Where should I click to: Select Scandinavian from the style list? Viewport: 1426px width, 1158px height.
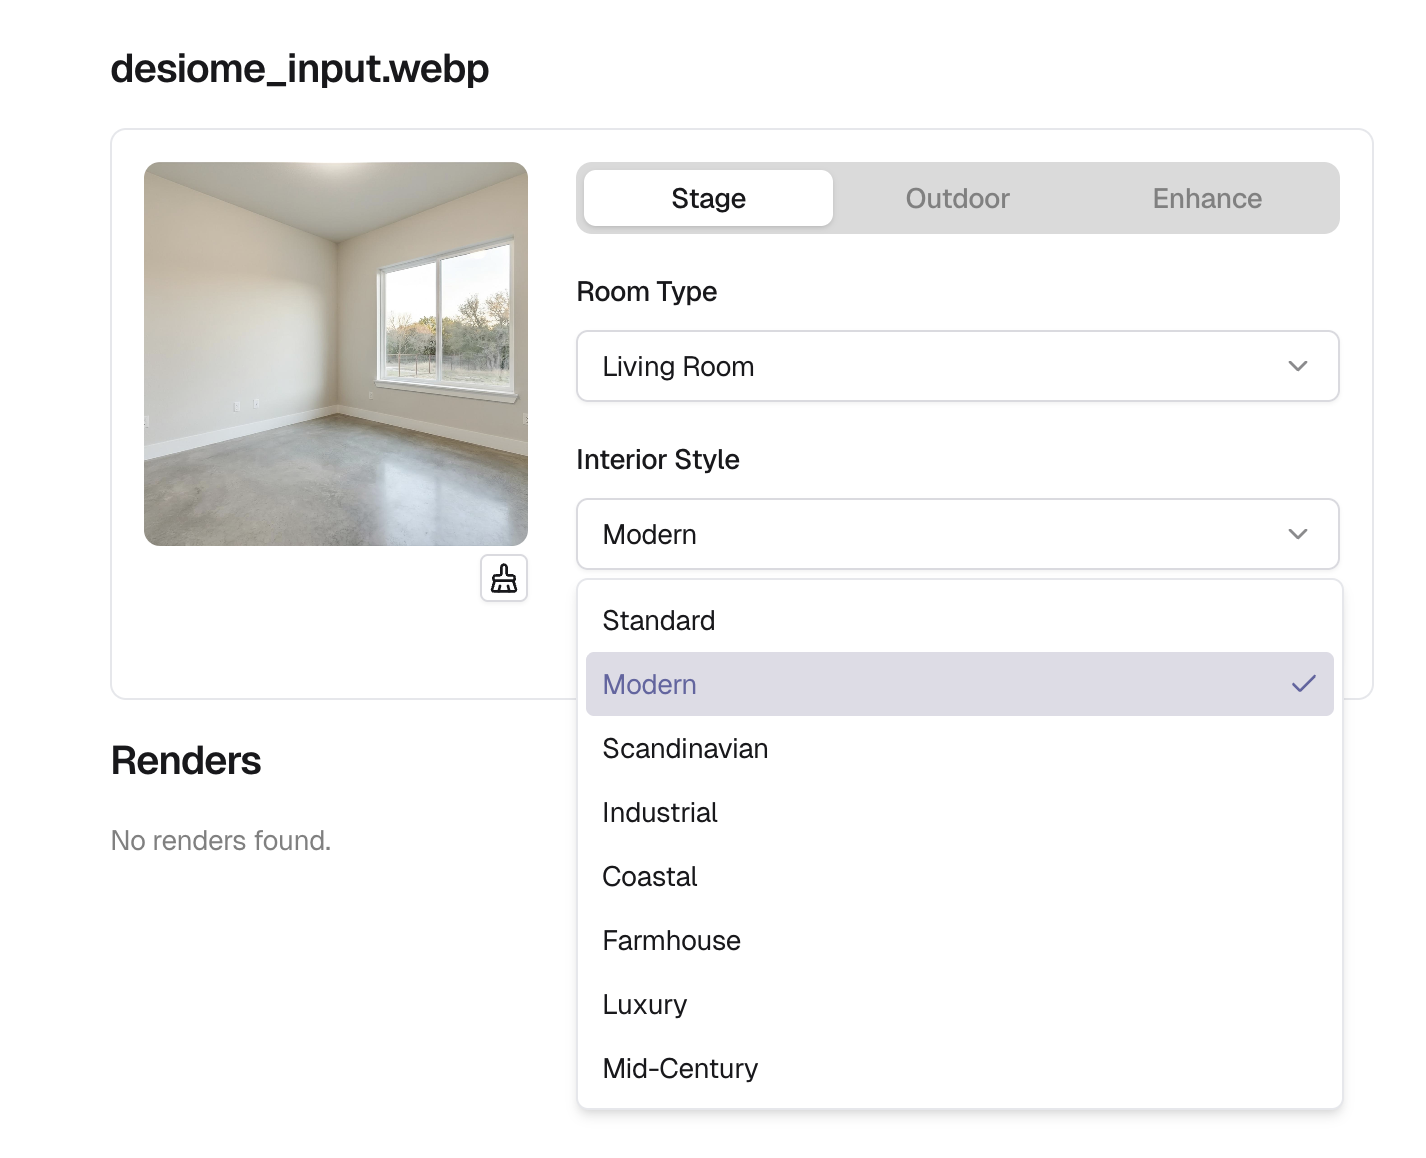tap(685, 748)
